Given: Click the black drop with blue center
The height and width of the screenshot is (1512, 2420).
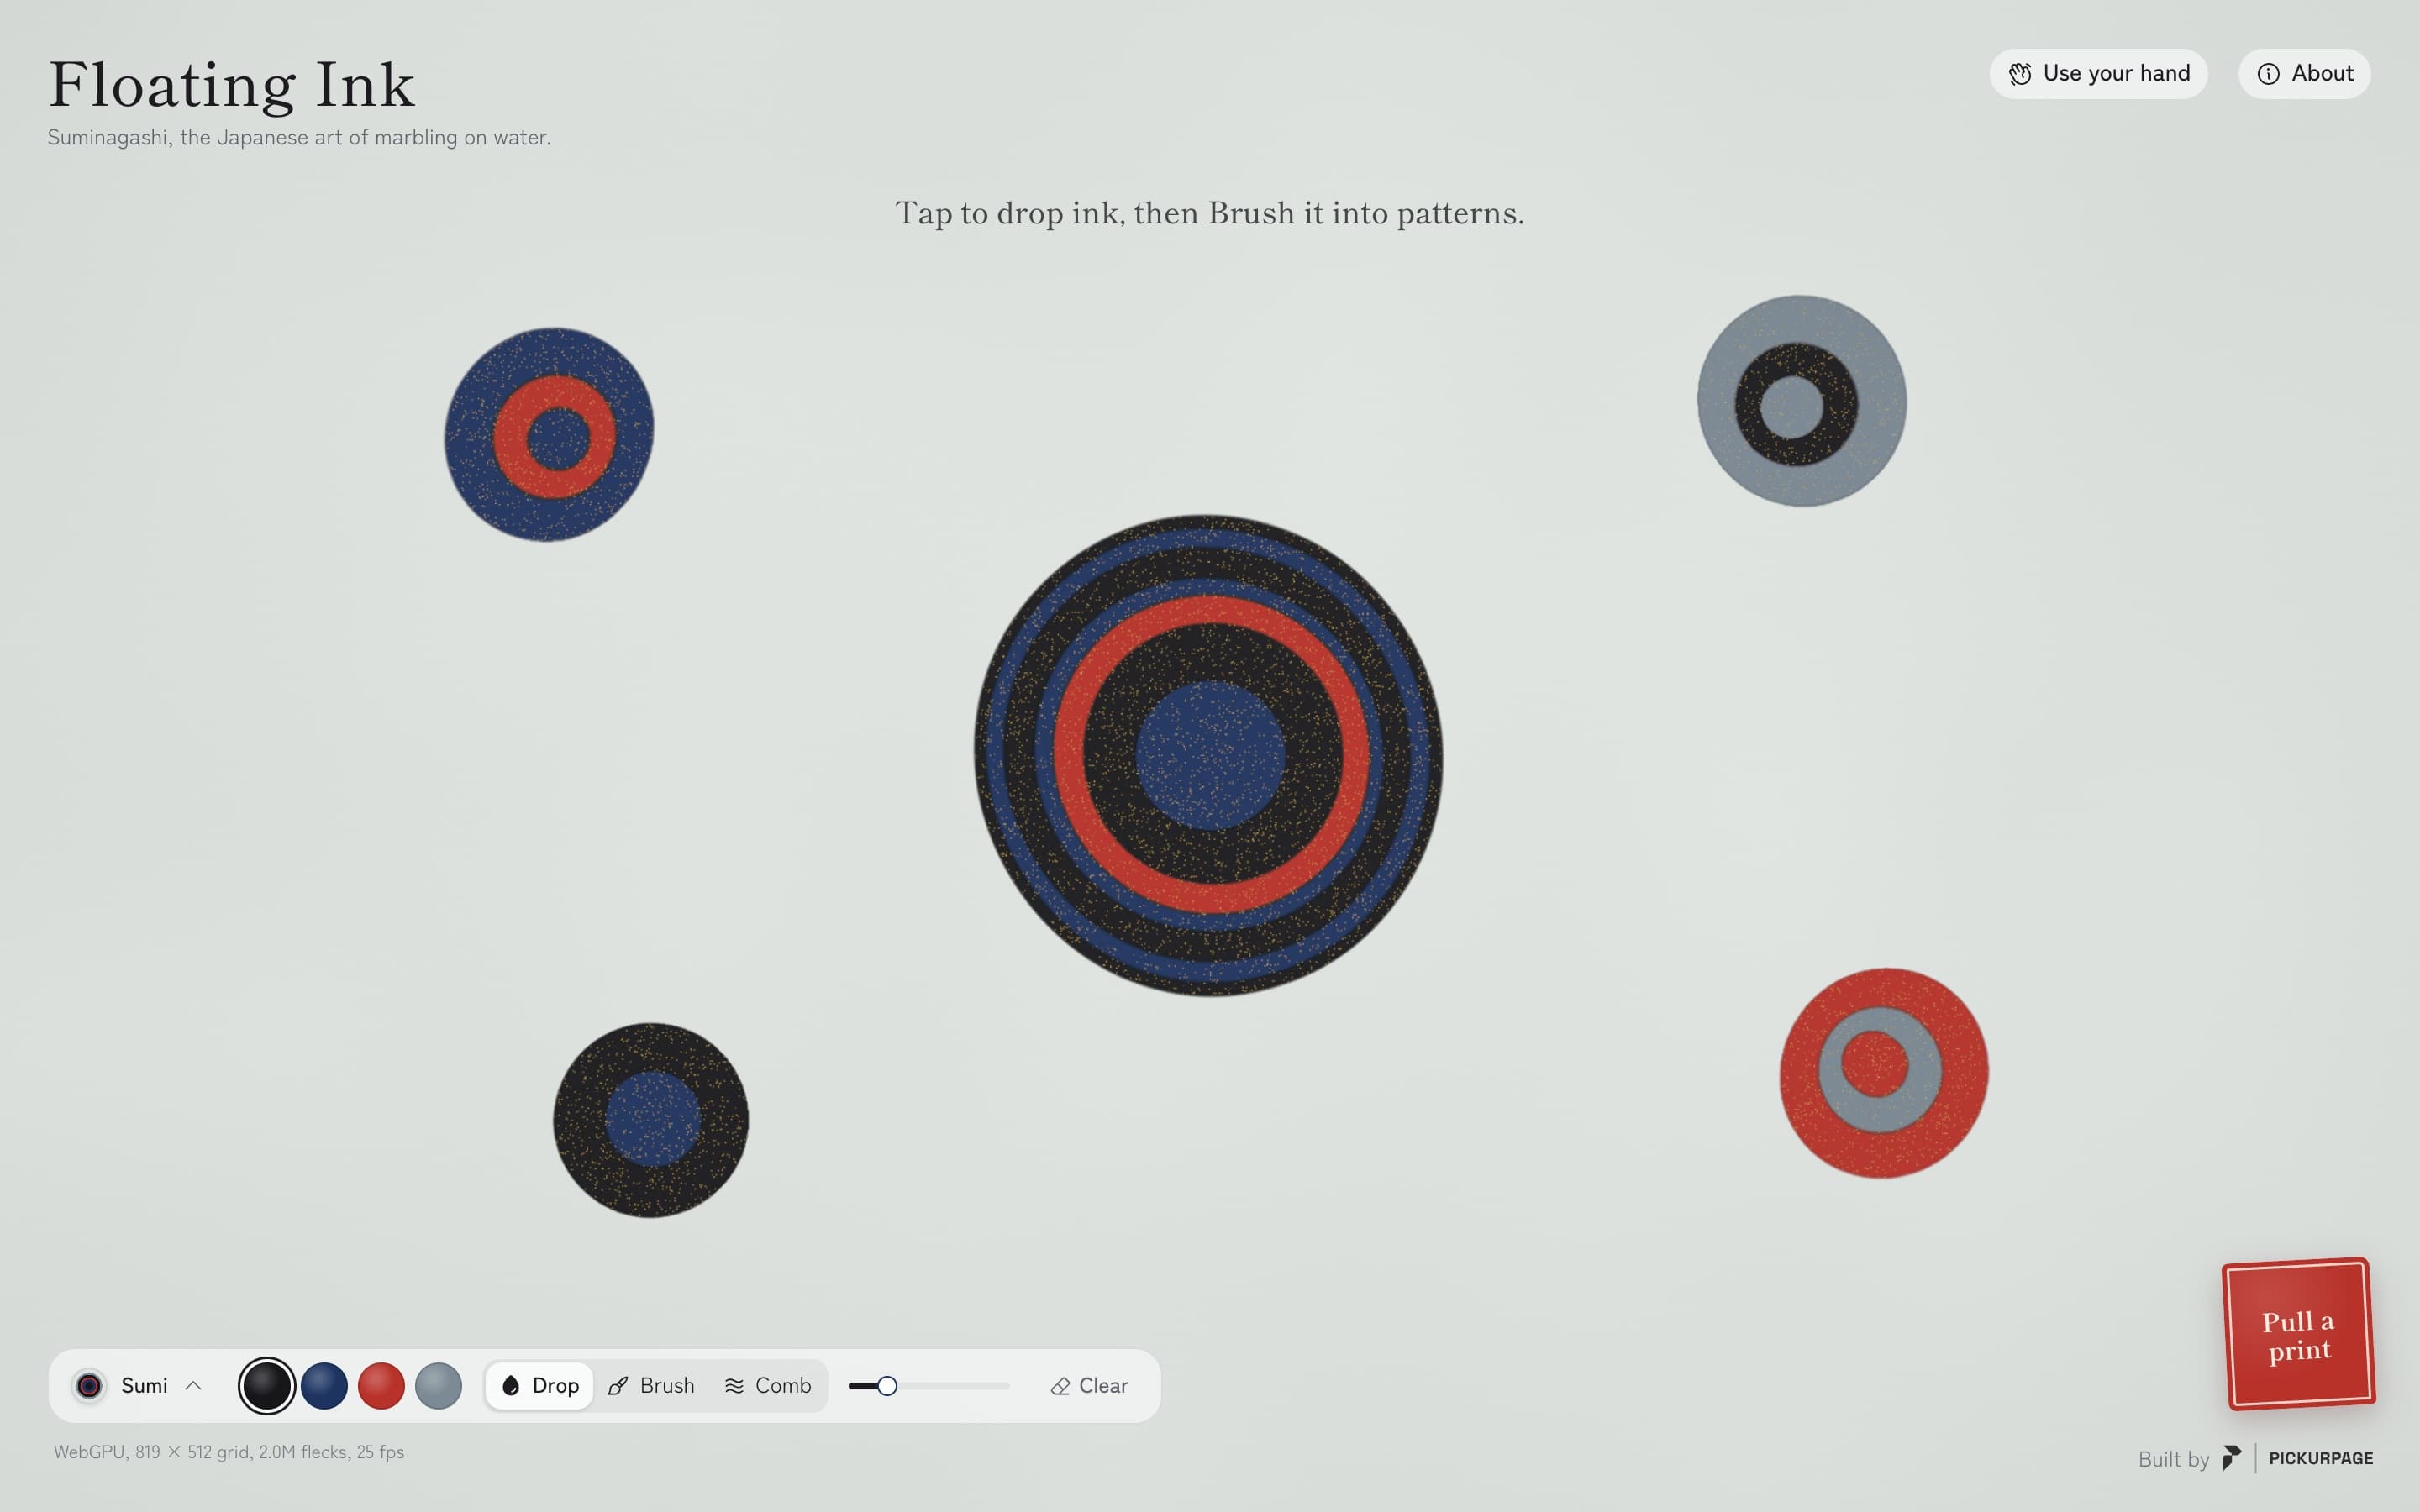Looking at the screenshot, I should [x=651, y=1120].
